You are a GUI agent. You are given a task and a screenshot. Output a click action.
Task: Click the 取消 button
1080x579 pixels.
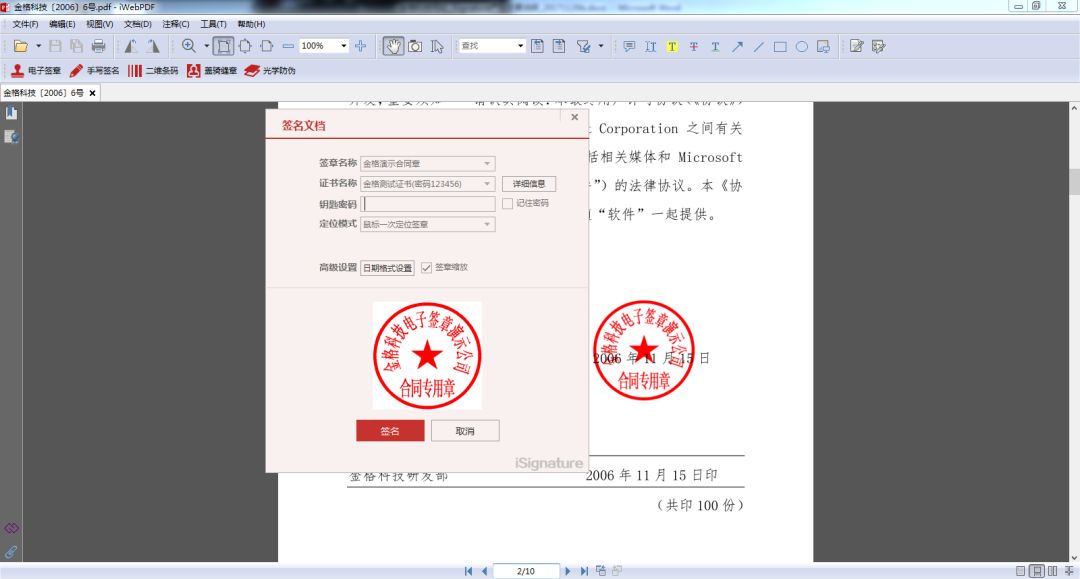(x=465, y=431)
